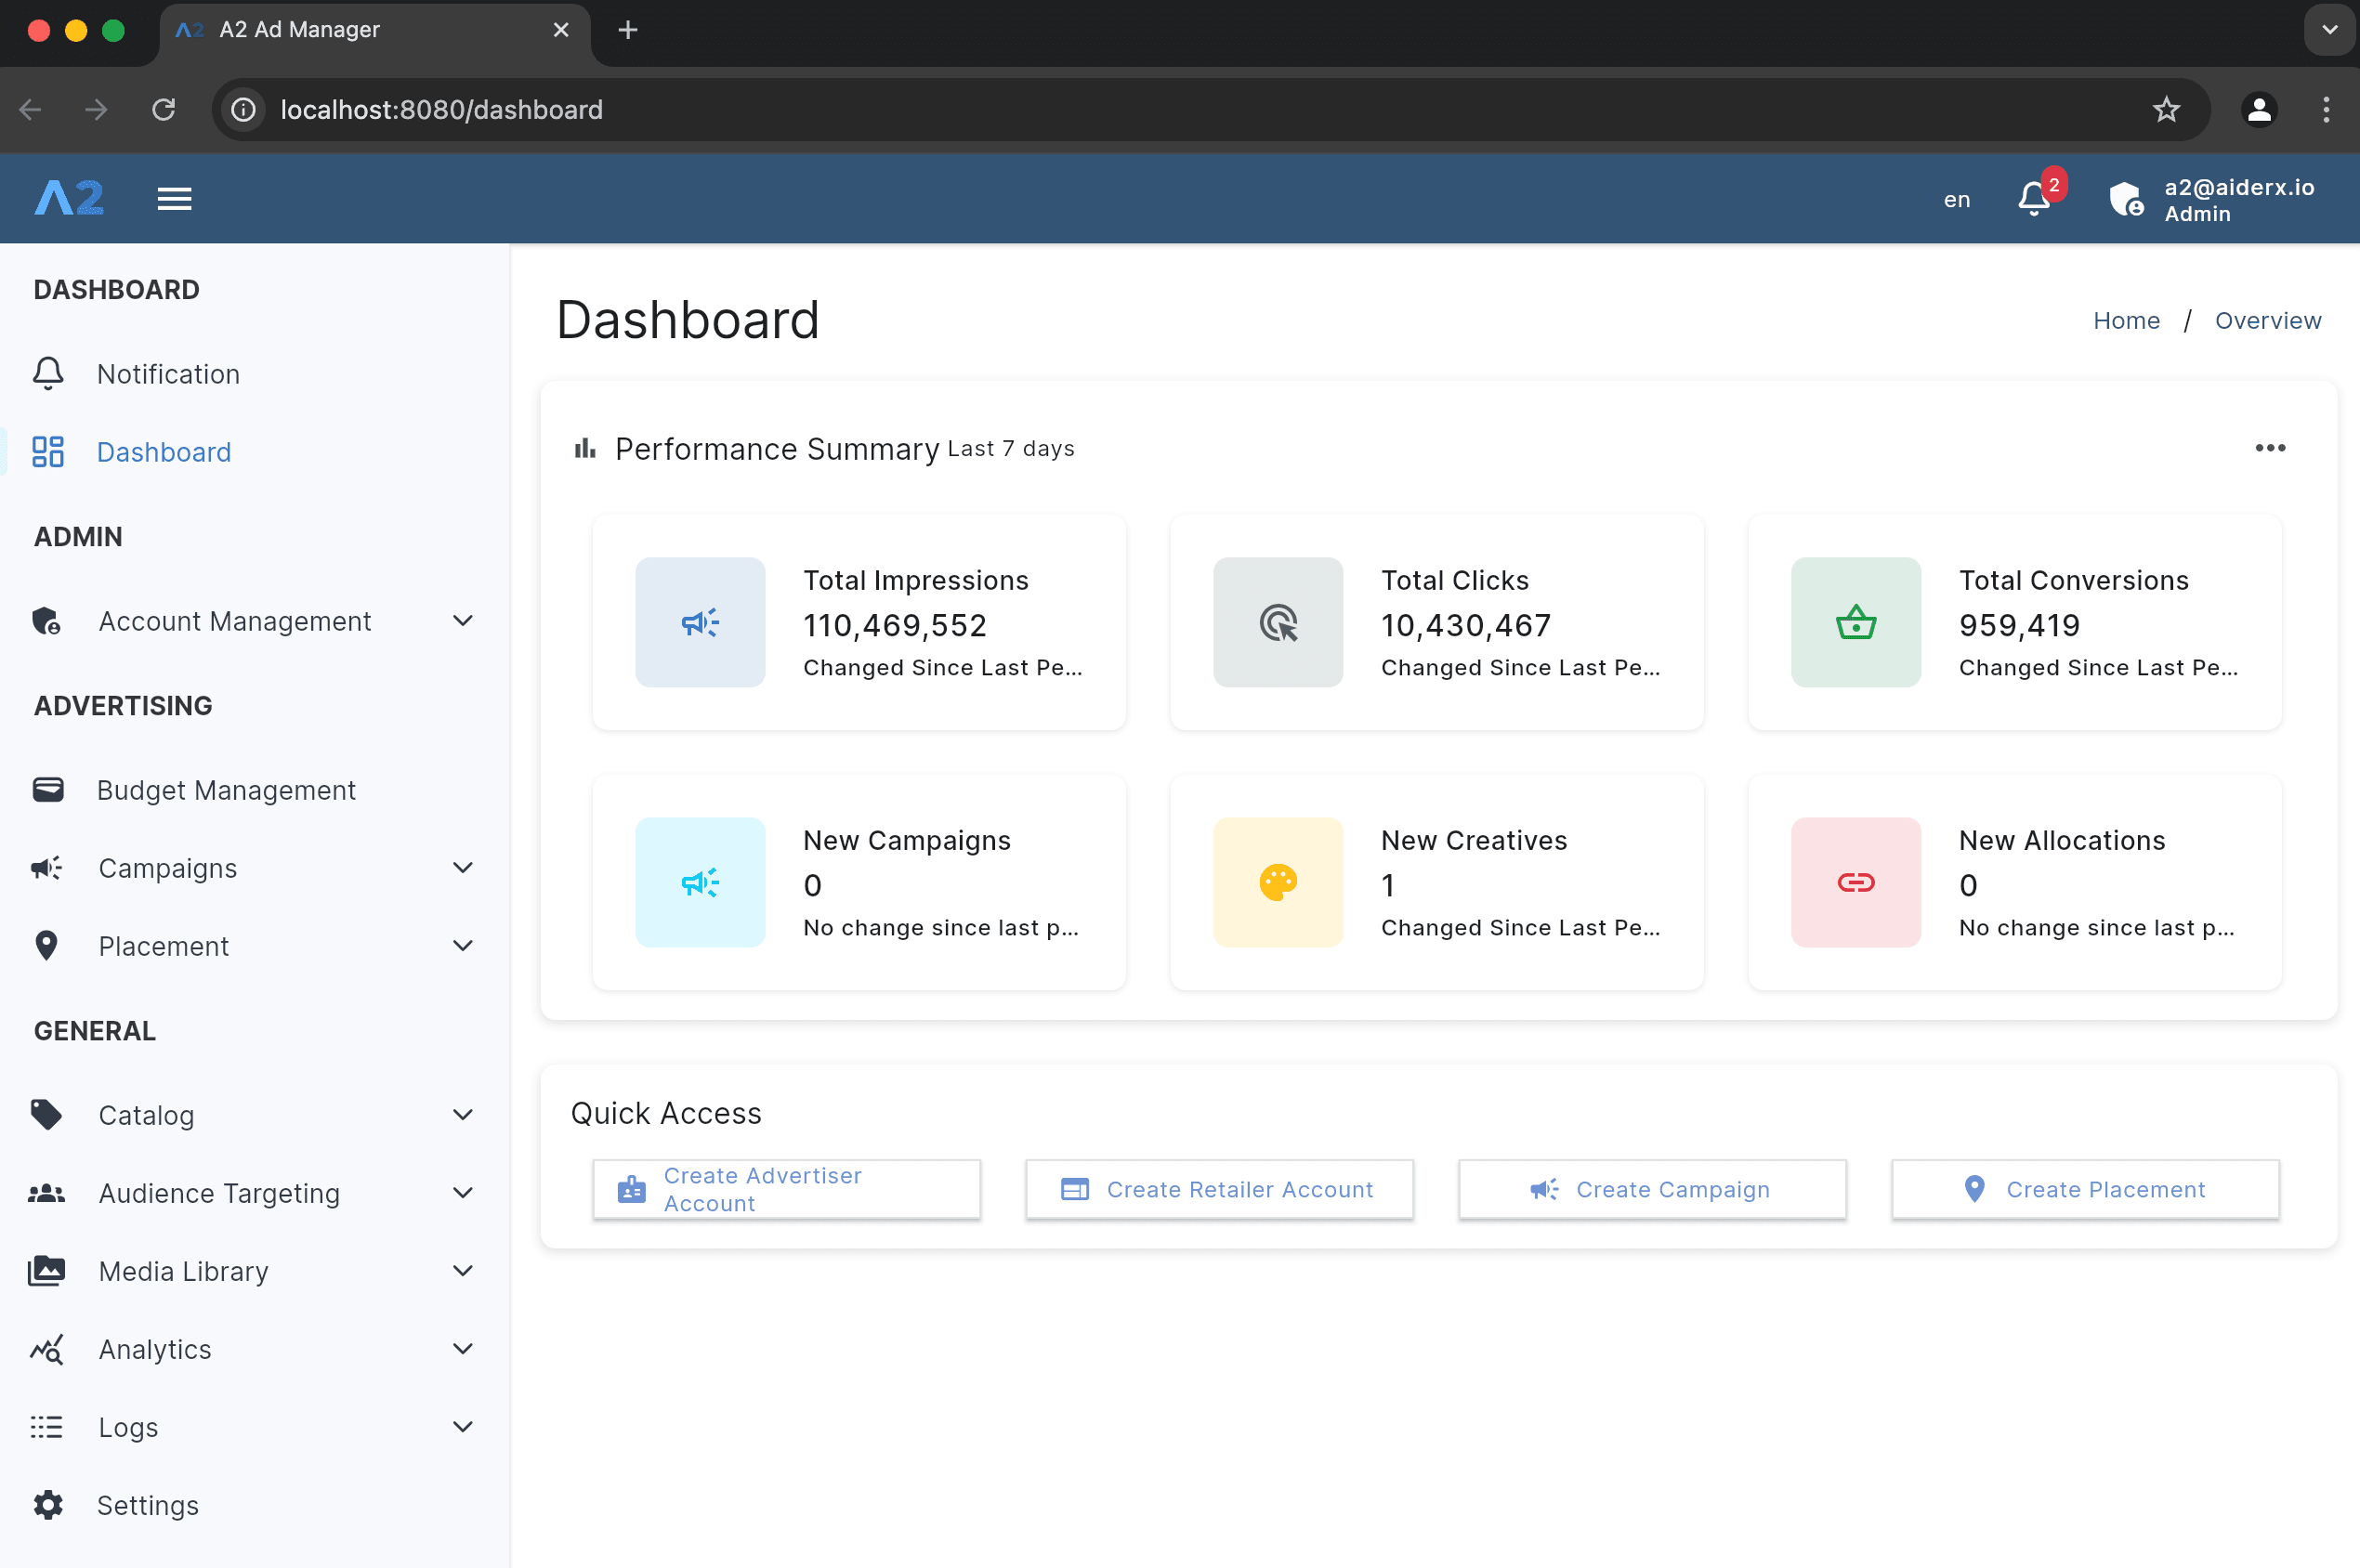Click the Total Conversions basket icon
Screen dimensions: 2360x1568
[1855, 622]
